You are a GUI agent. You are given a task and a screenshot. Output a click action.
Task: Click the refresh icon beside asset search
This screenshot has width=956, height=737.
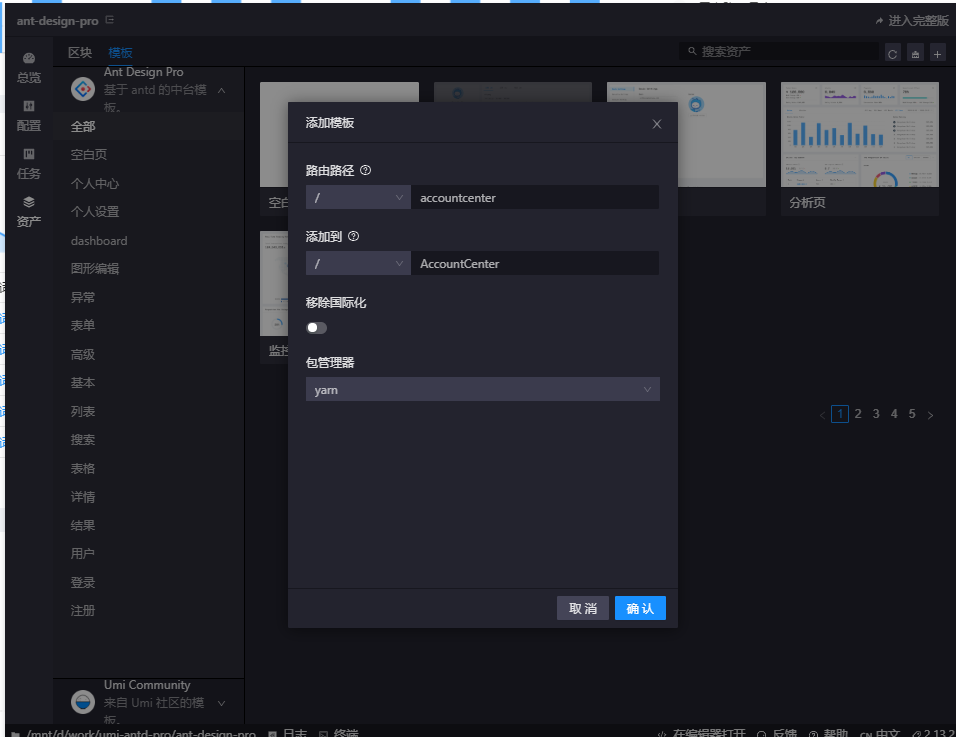[892, 54]
